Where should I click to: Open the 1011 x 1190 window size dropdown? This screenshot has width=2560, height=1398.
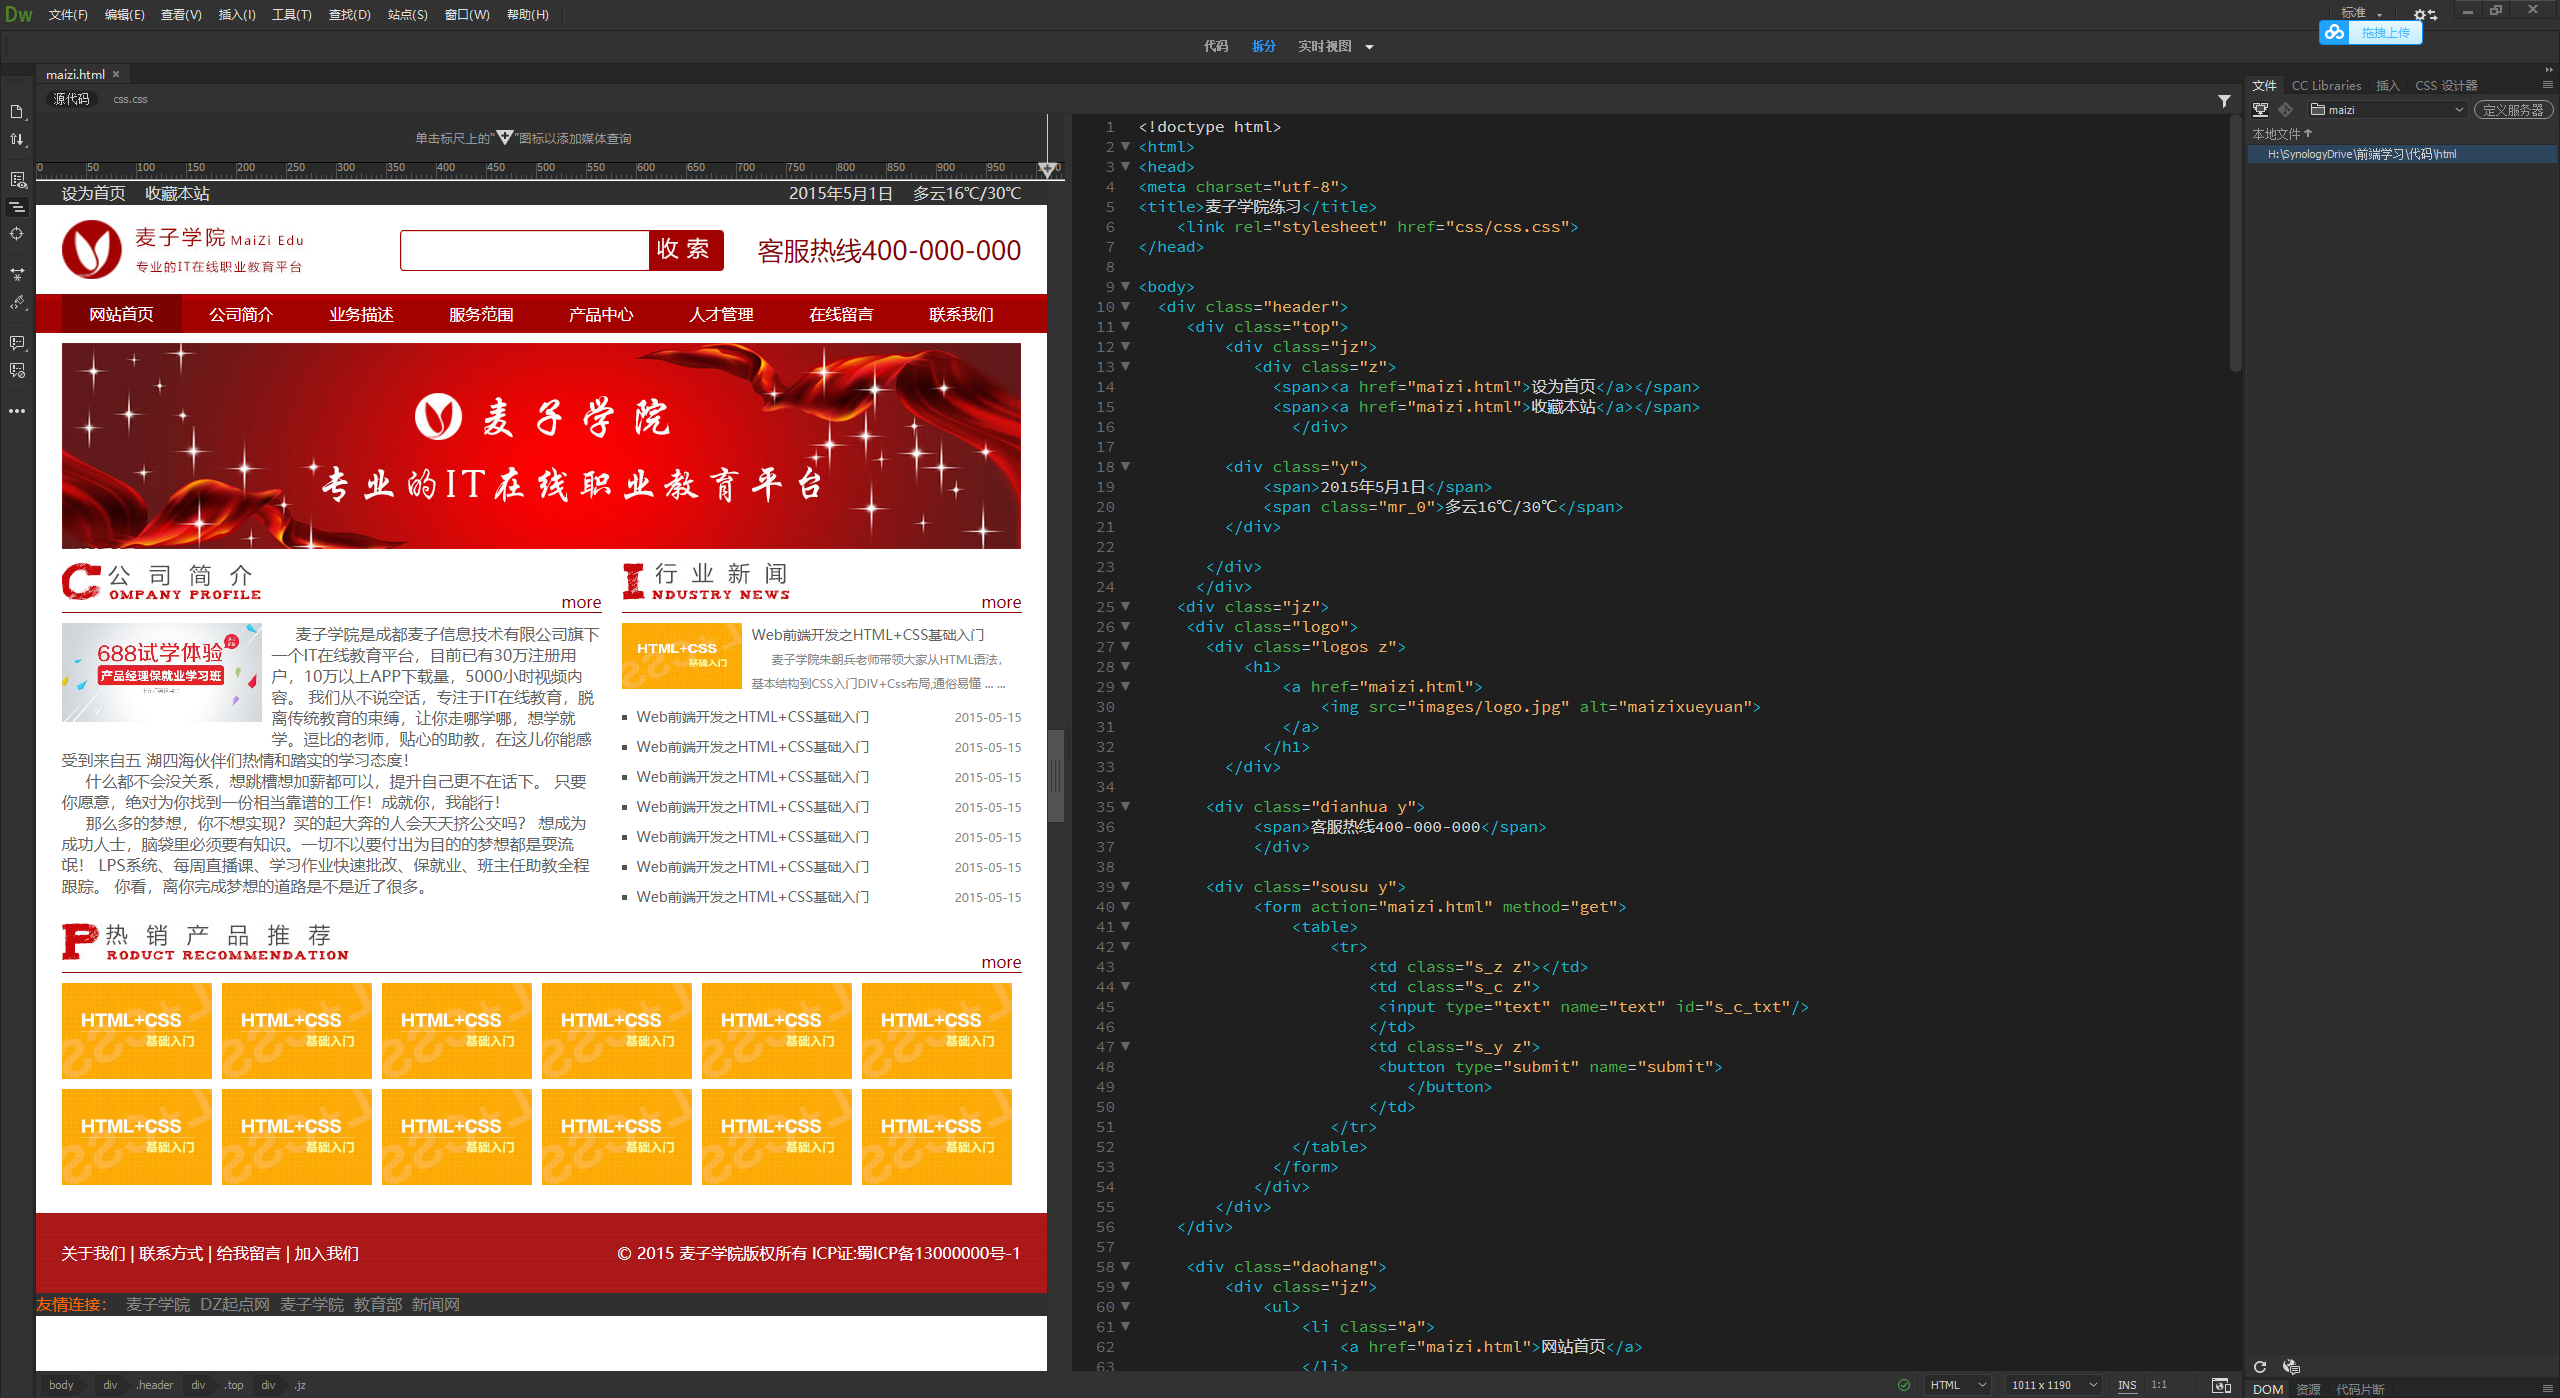2053,1385
